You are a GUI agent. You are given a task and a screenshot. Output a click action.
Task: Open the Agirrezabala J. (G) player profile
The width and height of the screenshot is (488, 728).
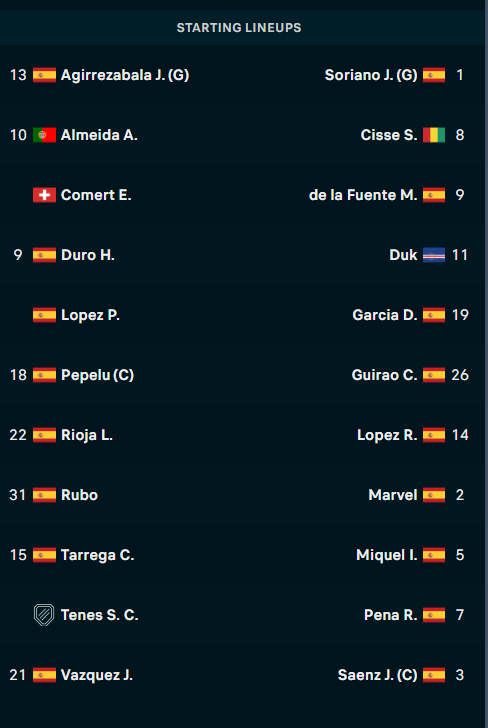125,75
